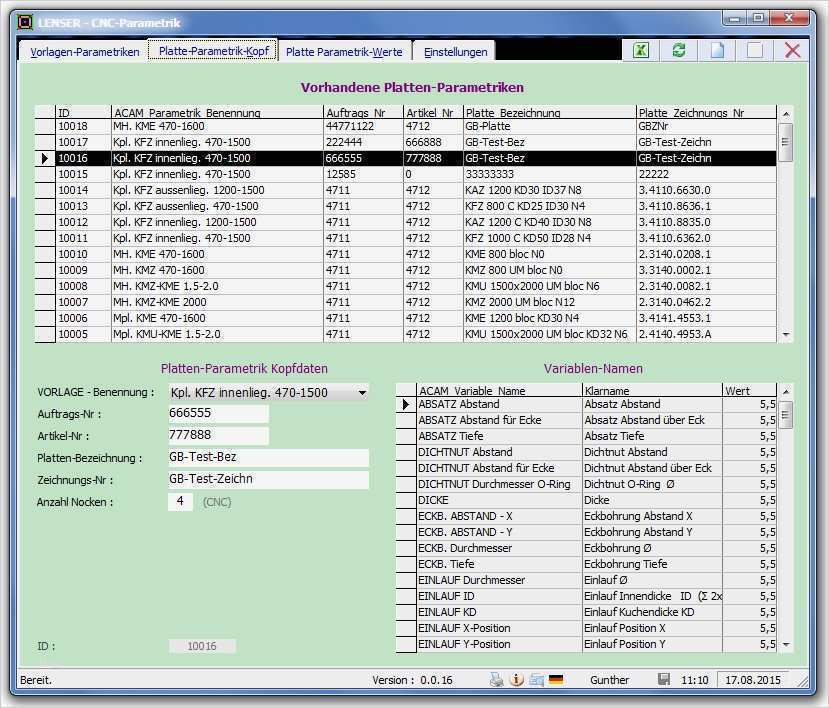
Task: Open the Vorlagen-Parametriken tab
Action: (x=85, y=52)
